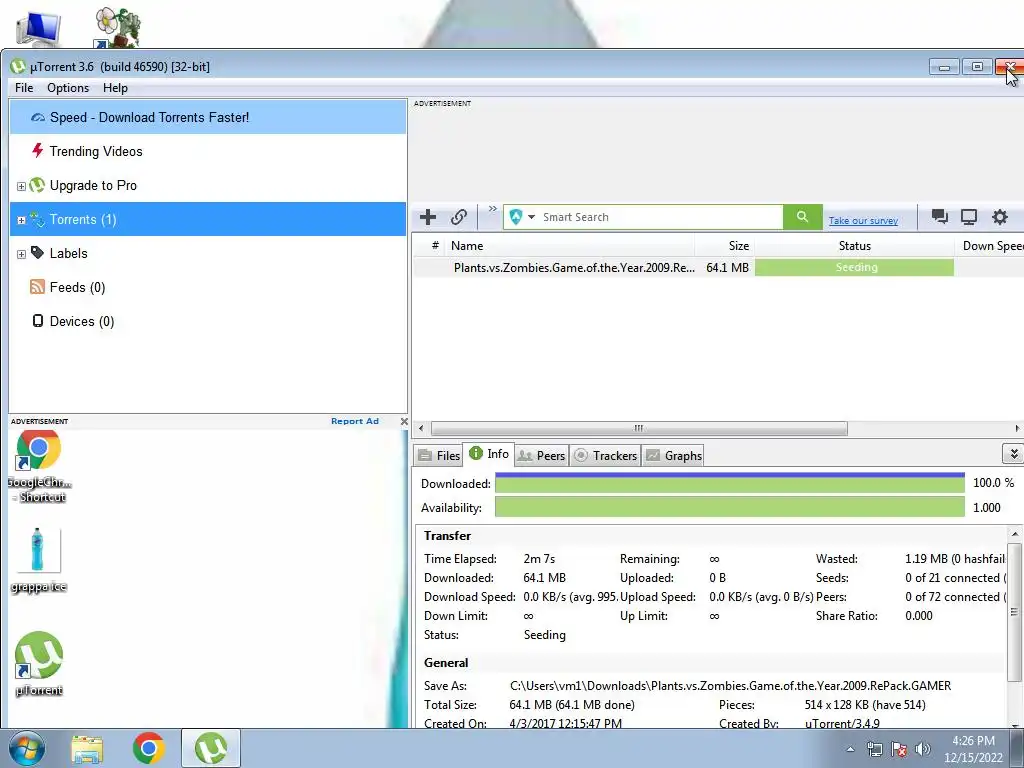Click Report Ad link
1024x768 pixels.
click(355, 421)
